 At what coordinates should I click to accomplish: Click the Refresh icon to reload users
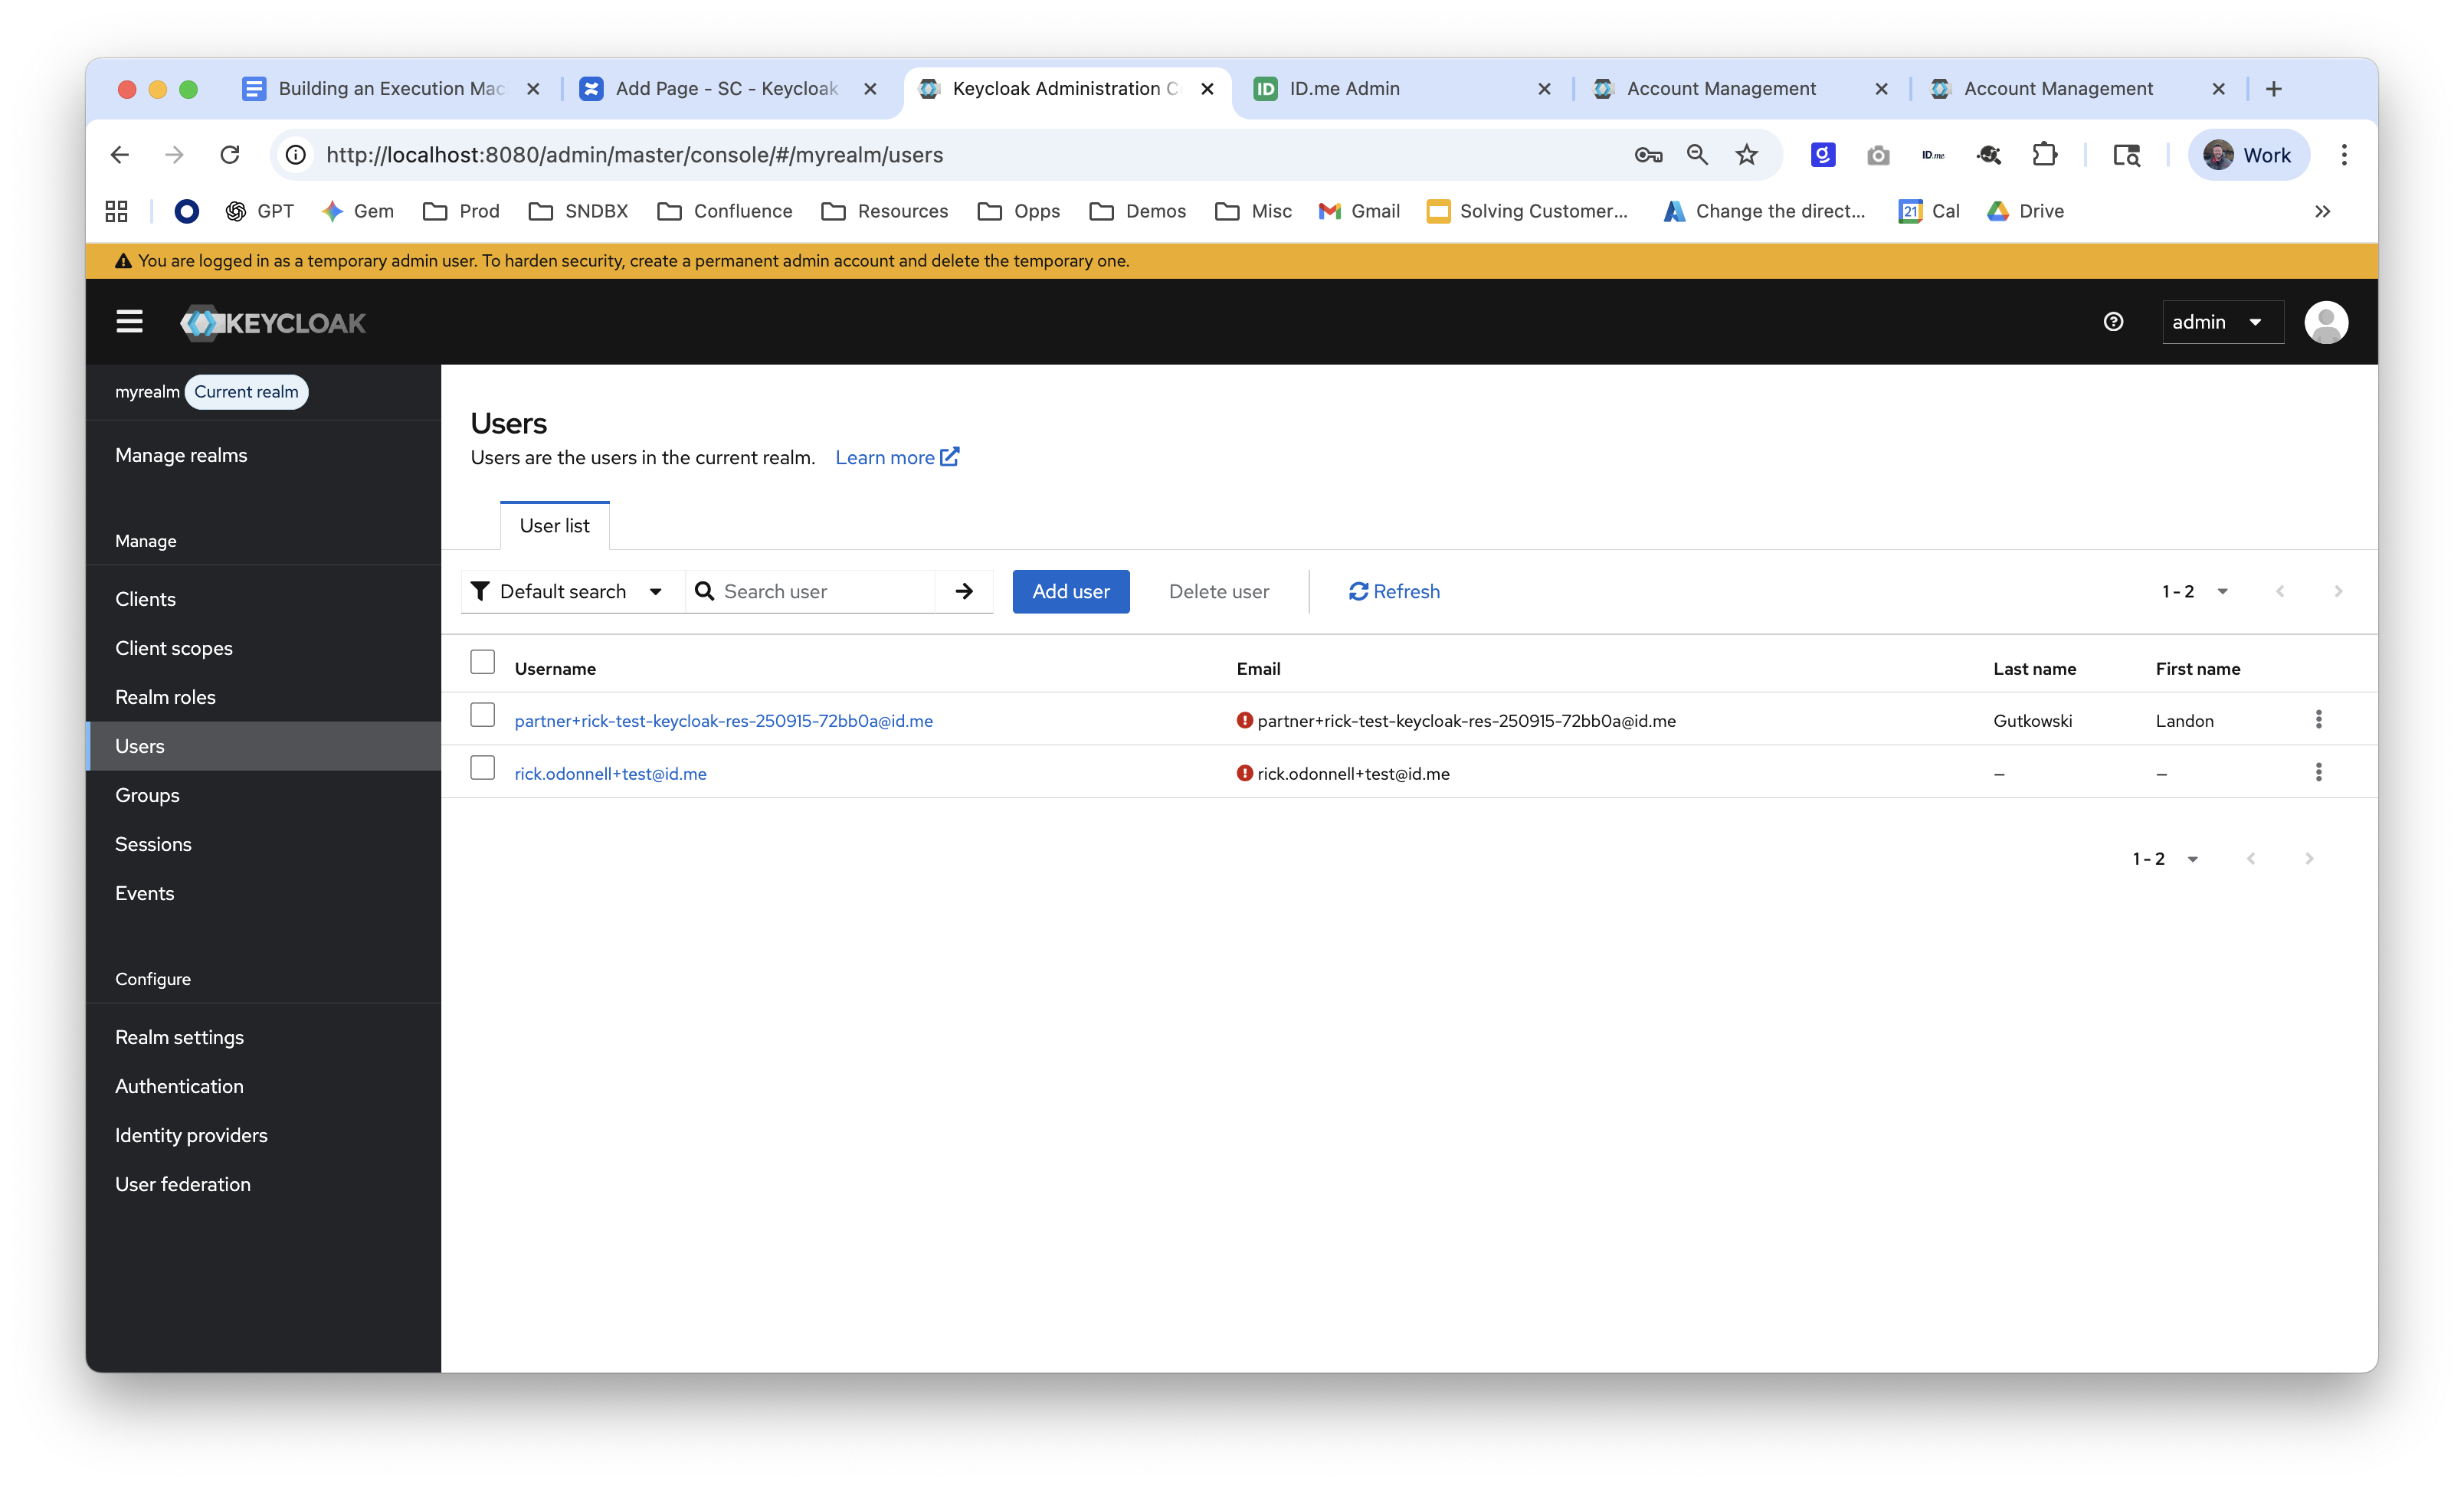point(1358,591)
